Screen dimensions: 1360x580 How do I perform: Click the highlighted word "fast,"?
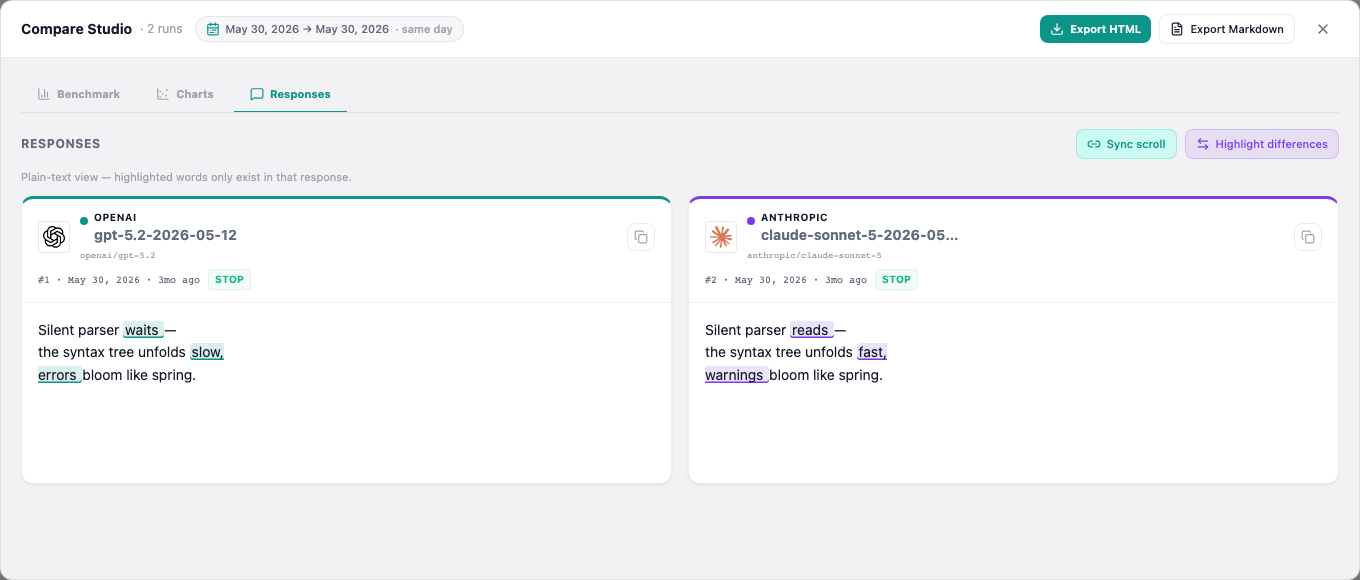tap(872, 352)
